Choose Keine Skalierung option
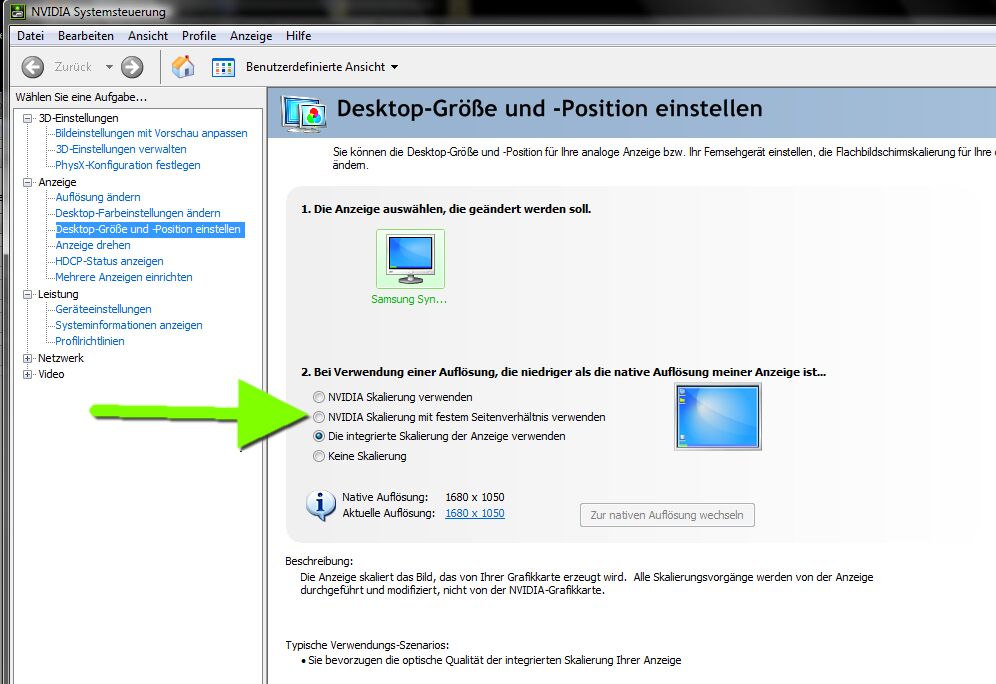 click(x=319, y=456)
